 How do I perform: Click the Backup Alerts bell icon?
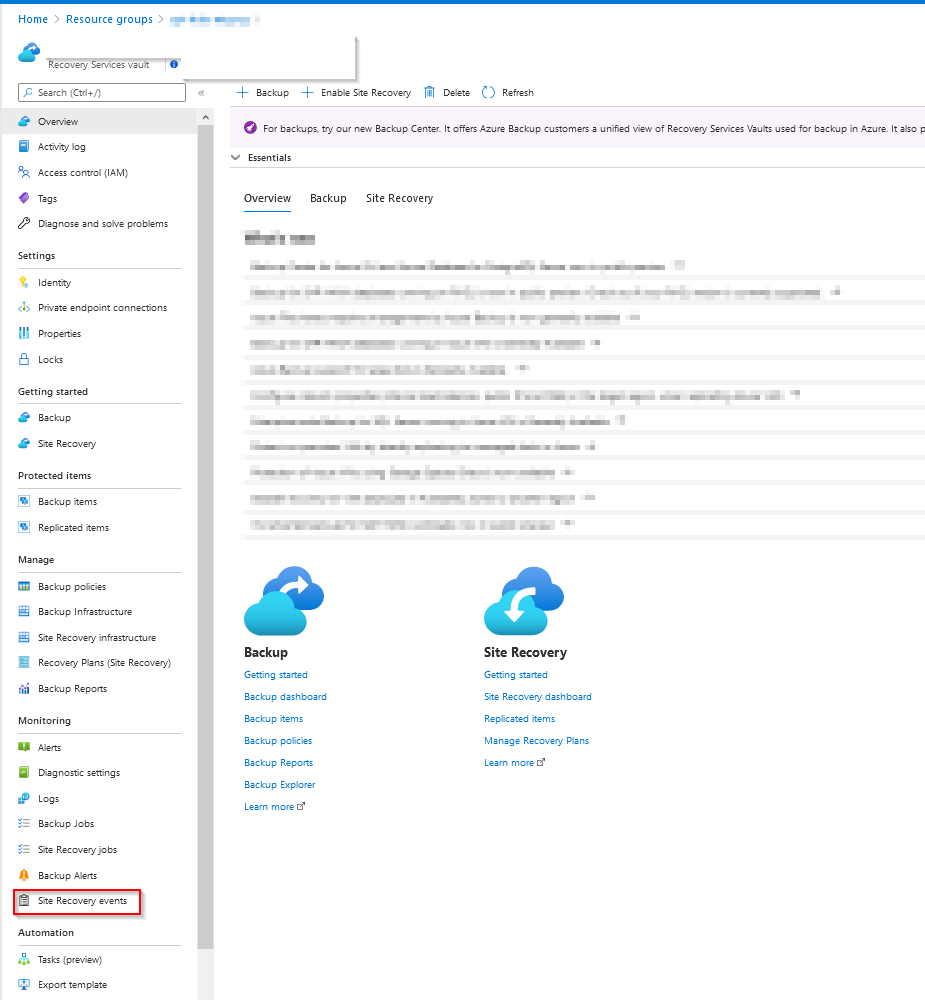tap(24, 875)
